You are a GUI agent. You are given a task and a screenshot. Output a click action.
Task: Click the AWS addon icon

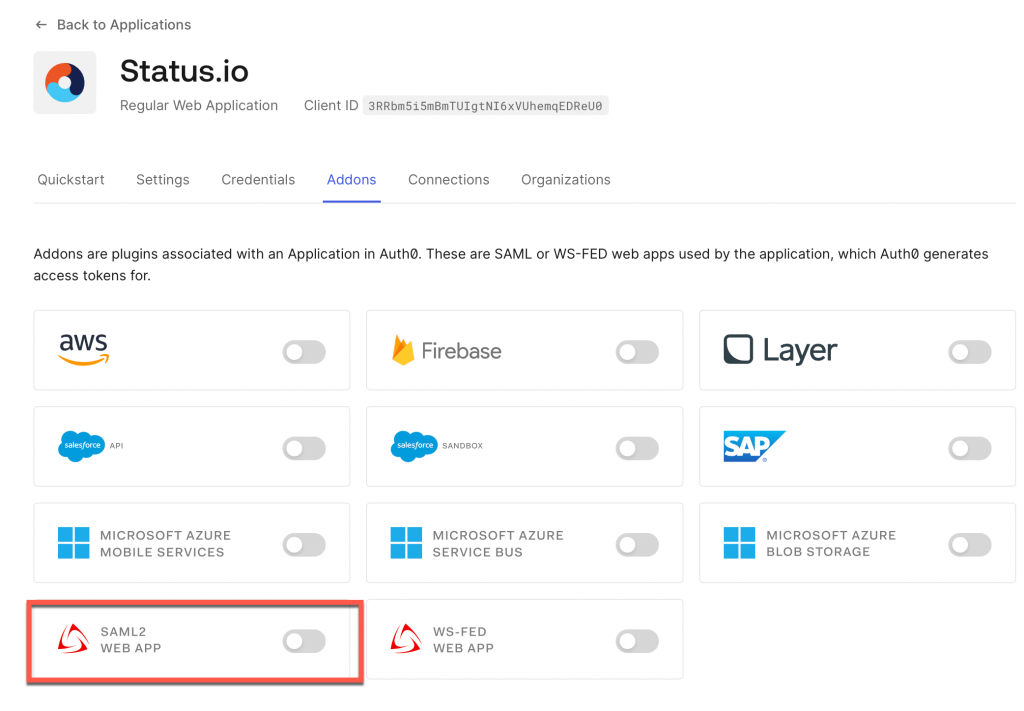click(84, 350)
